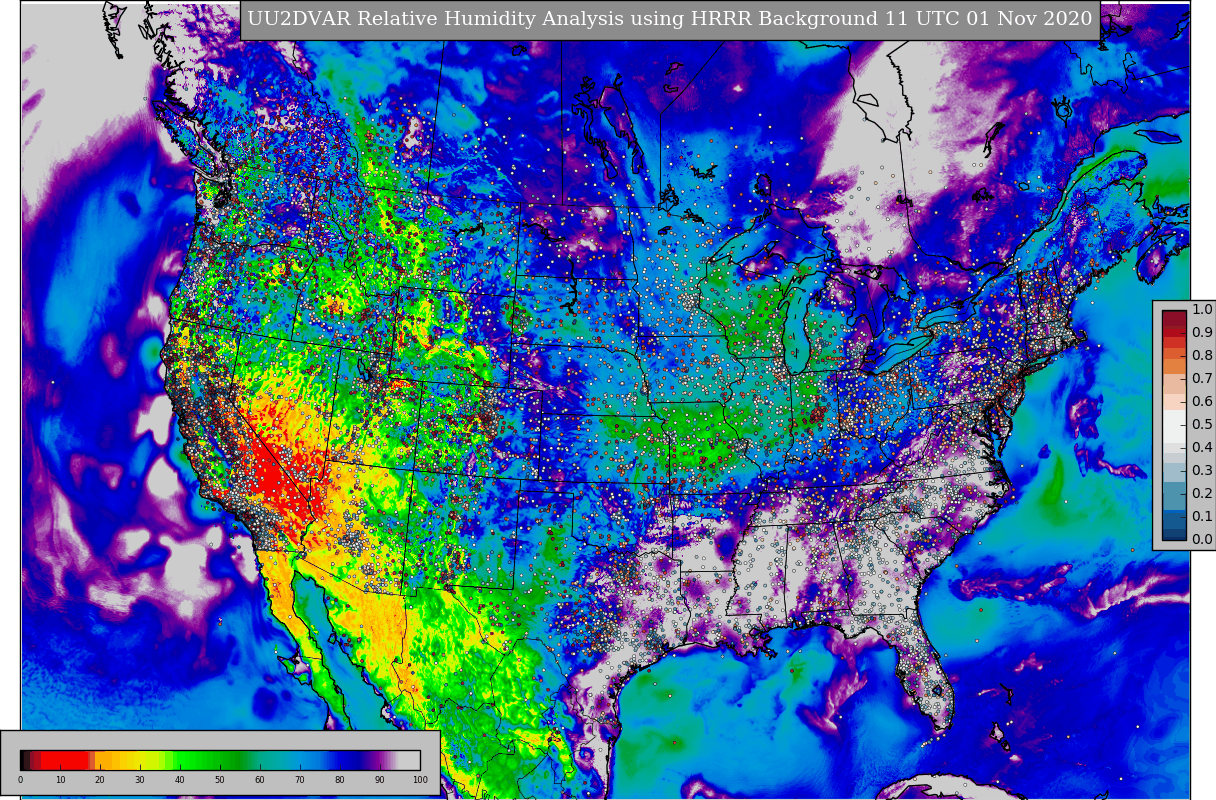Image resolution: width=1216 pixels, height=800 pixels.
Task: Click the "20" tick on humidity colorbar
Action: [100, 780]
